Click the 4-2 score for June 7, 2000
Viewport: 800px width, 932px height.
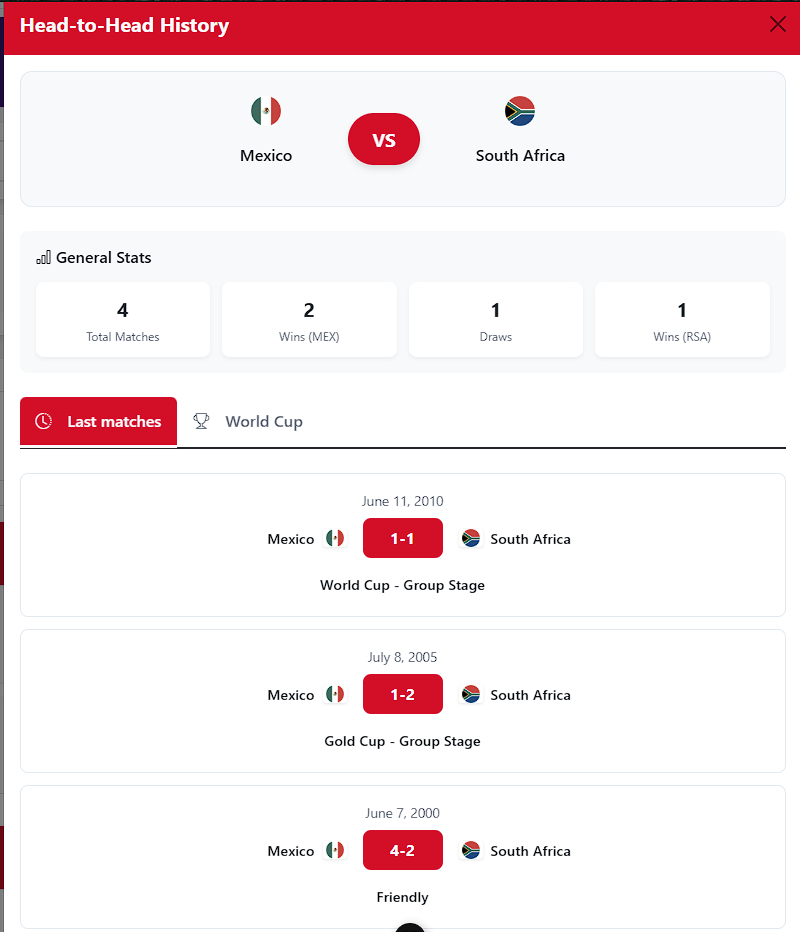402,851
